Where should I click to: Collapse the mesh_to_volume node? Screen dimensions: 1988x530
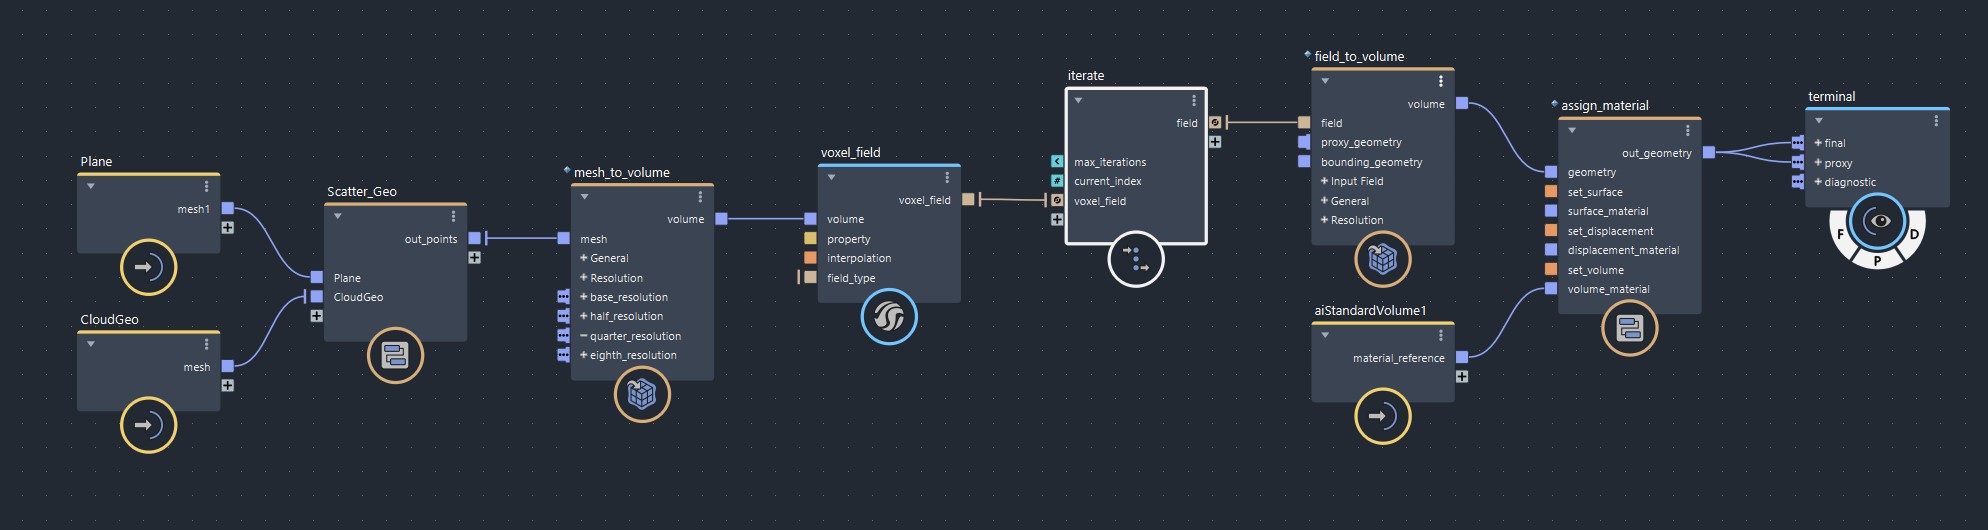(x=585, y=197)
